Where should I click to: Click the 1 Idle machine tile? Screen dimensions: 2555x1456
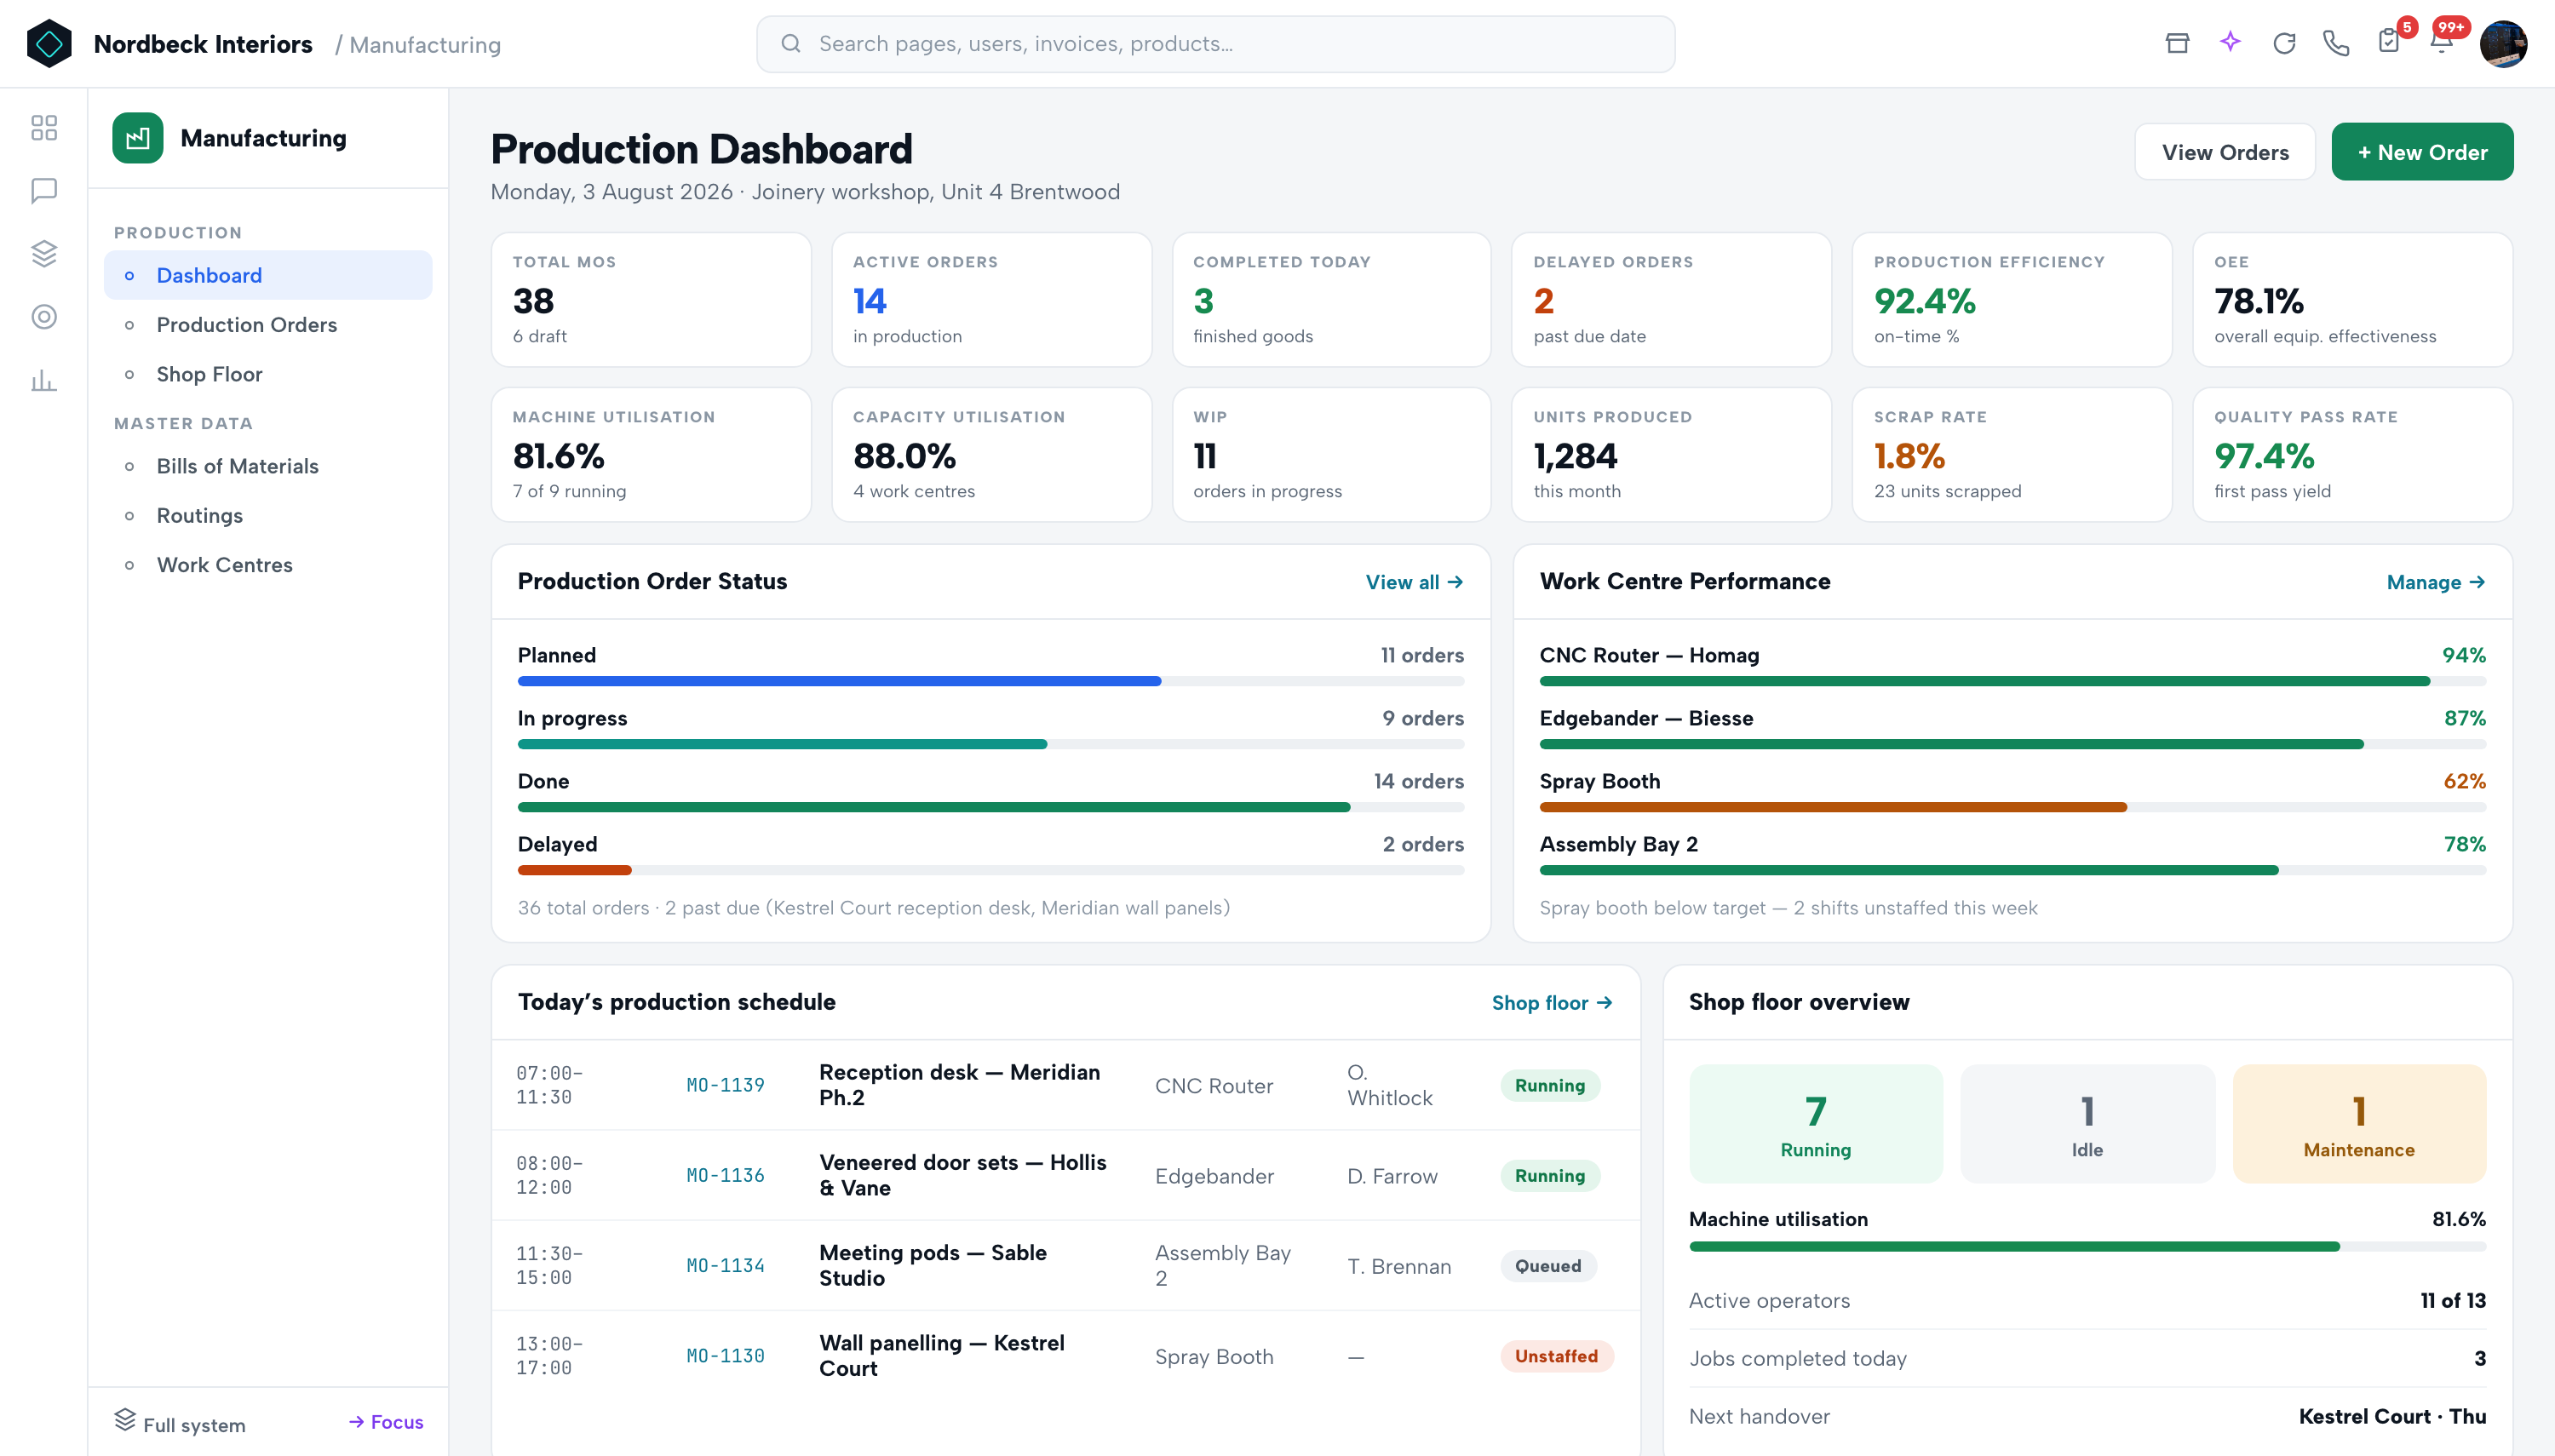coord(2088,1124)
